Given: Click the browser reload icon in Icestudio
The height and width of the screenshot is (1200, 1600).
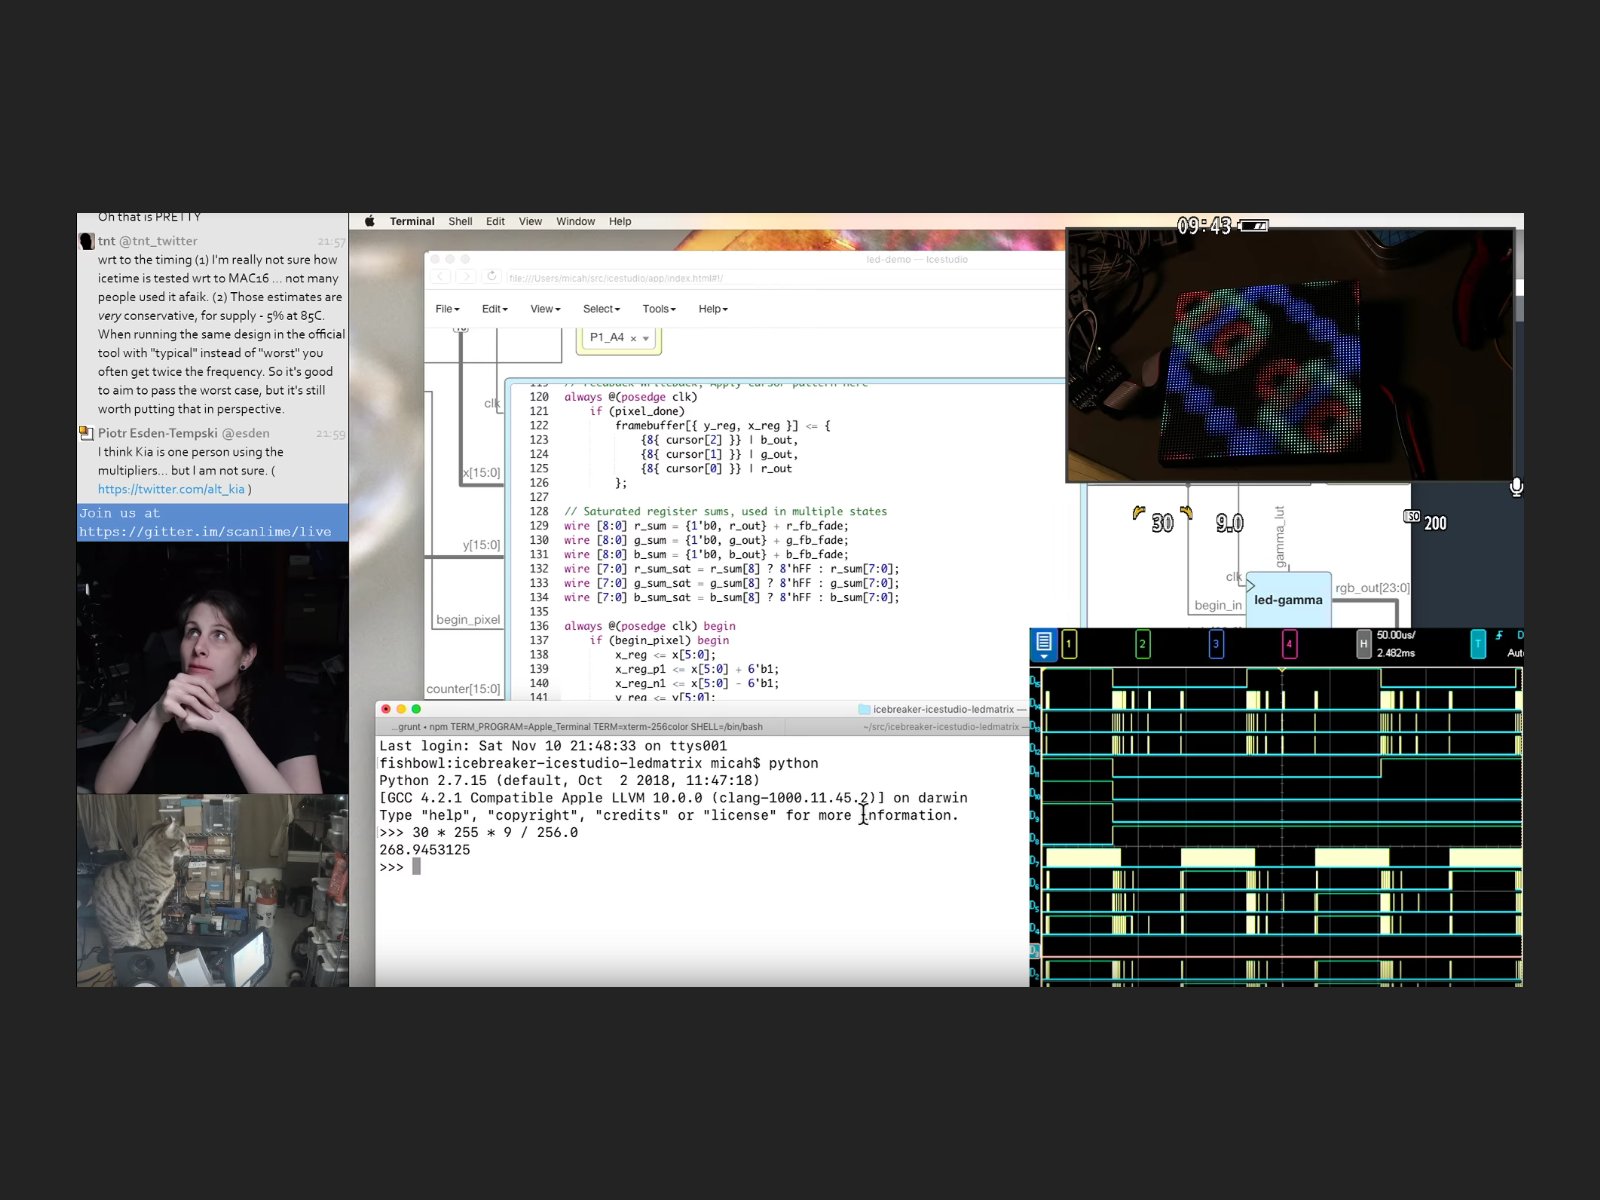Looking at the screenshot, I should point(491,277).
